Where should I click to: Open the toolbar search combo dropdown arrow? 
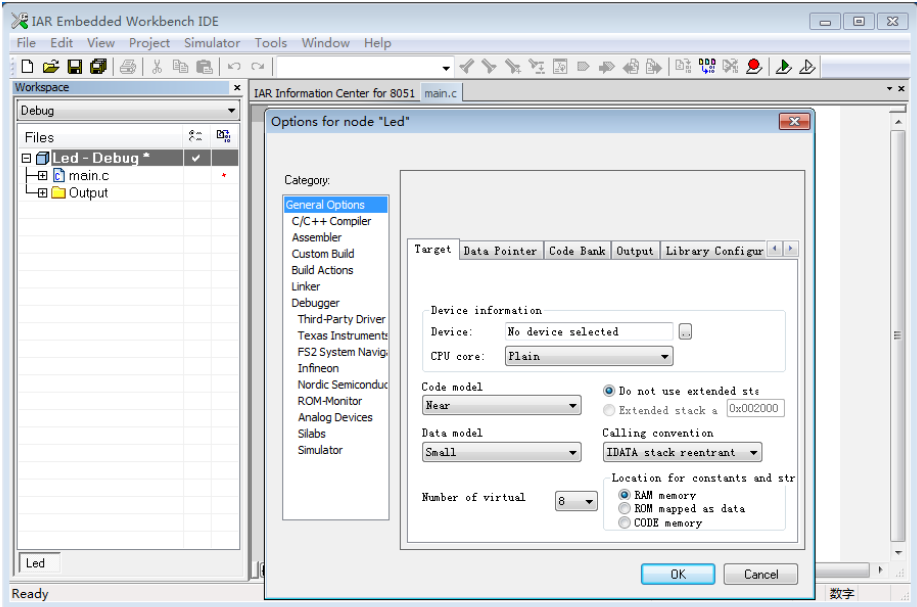point(446,68)
